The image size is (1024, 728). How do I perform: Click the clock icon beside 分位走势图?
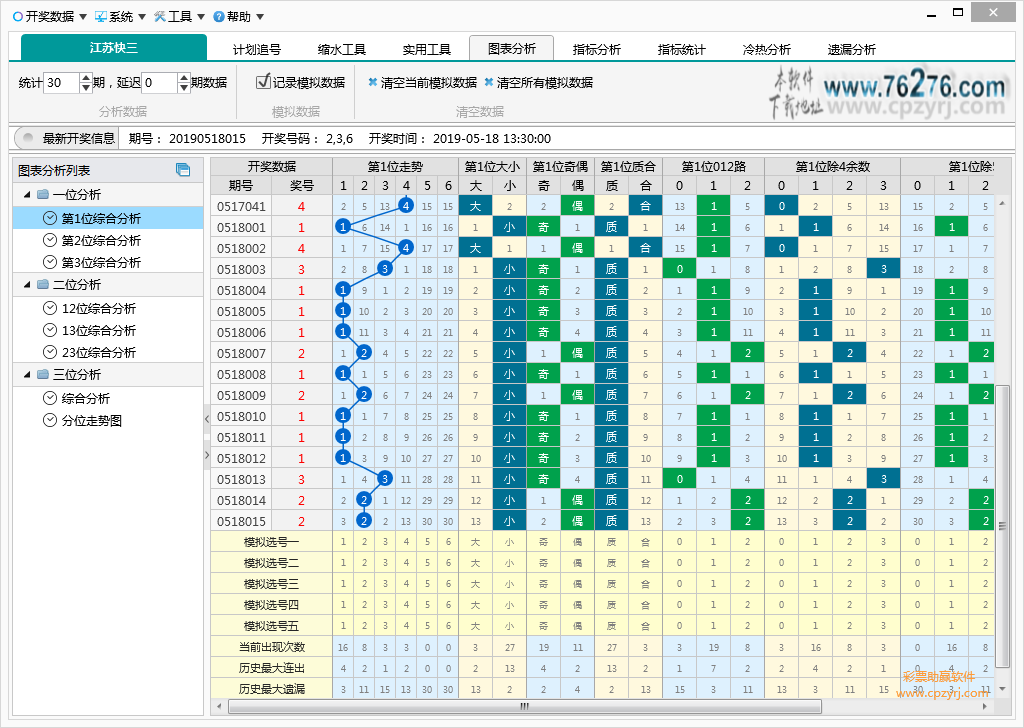click(50, 420)
